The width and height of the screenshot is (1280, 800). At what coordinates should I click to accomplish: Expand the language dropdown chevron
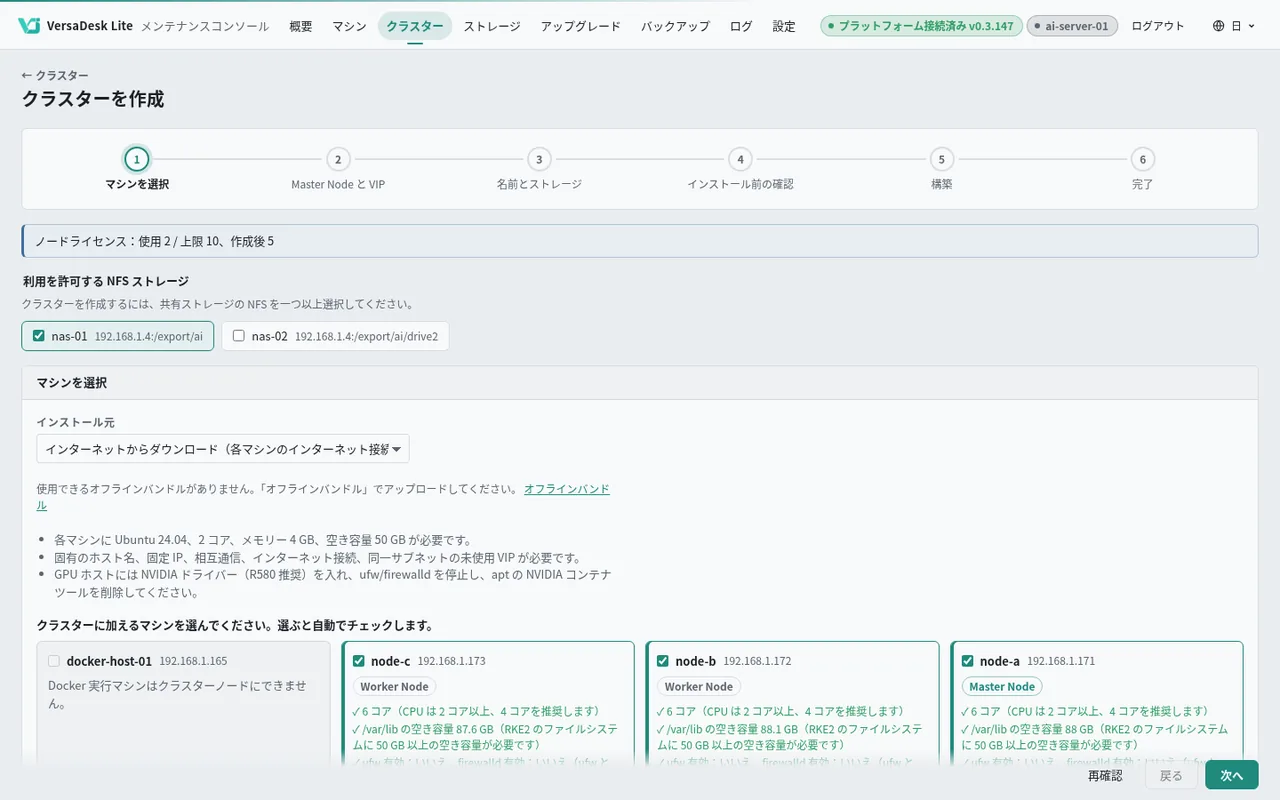click(1251, 26)
